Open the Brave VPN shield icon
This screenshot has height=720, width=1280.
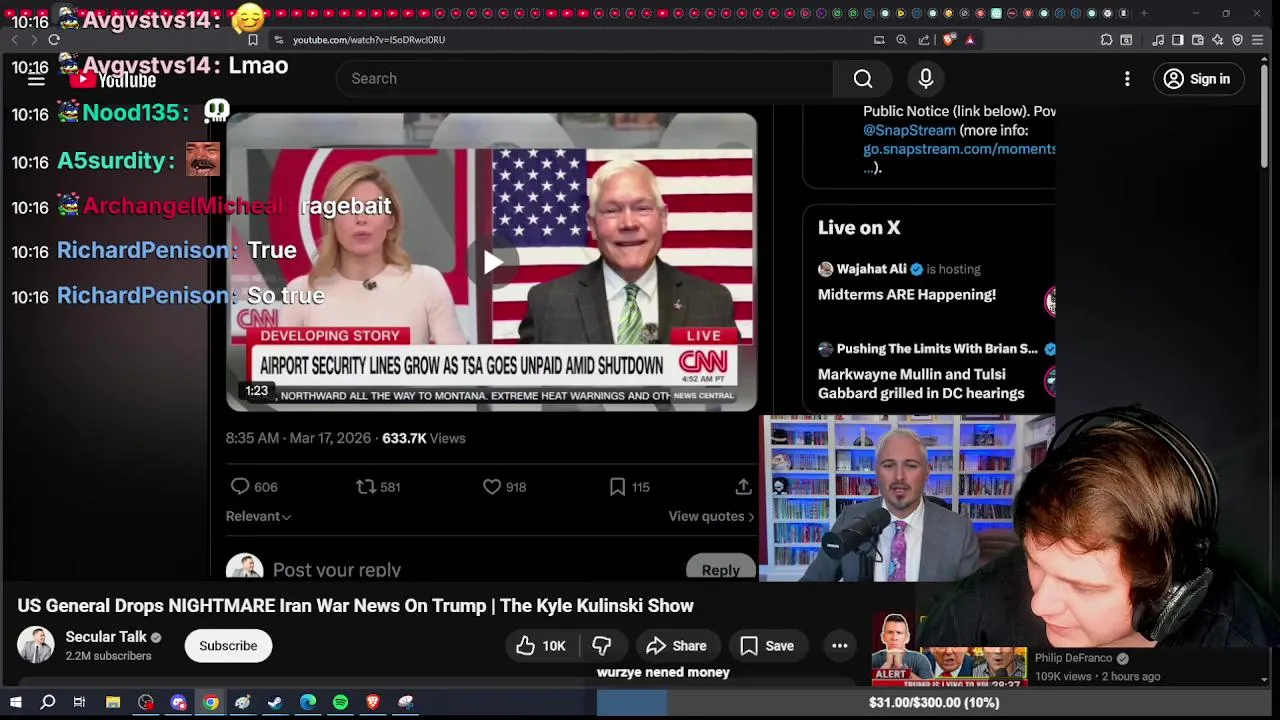click(x=1237, y=40)
